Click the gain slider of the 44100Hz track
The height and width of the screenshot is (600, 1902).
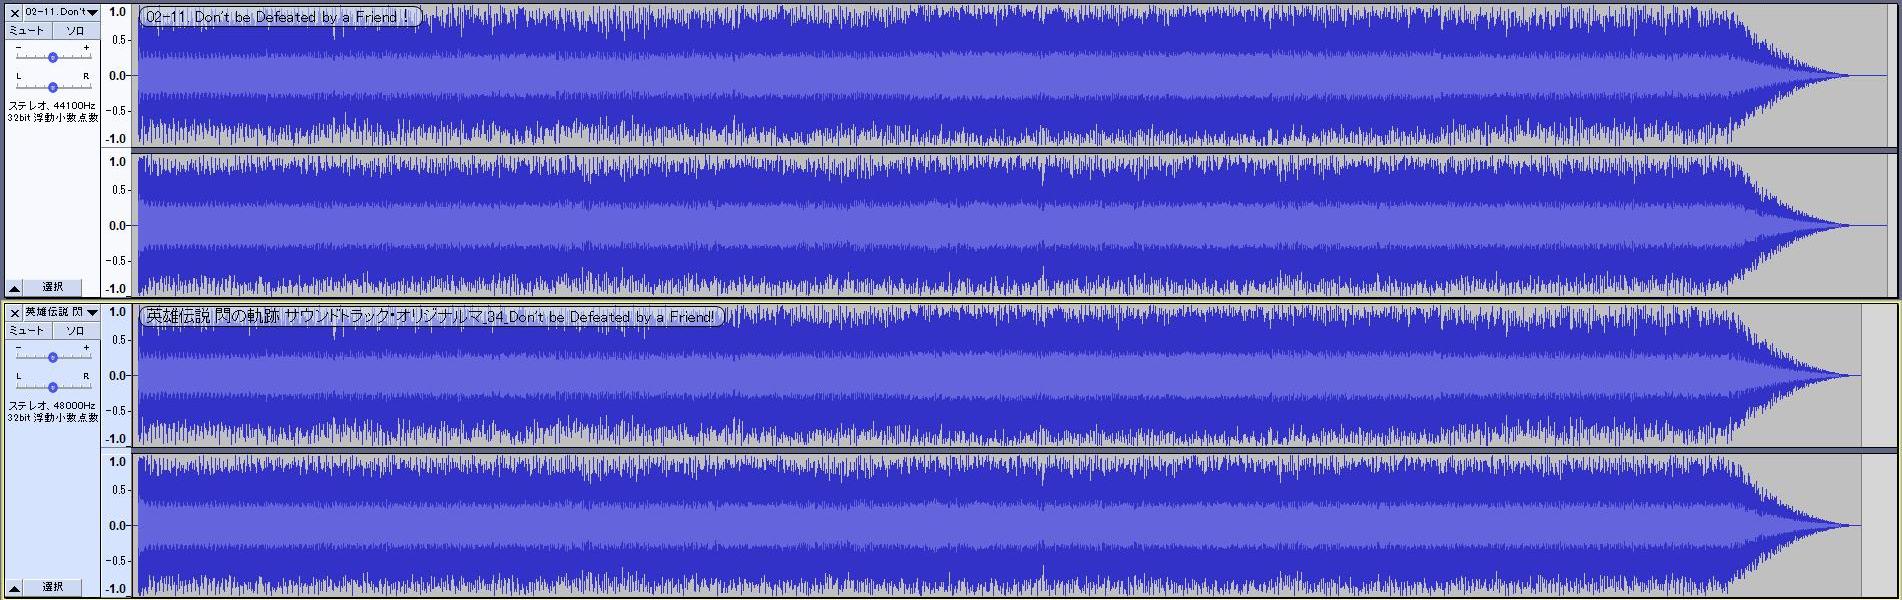[53, 57]
